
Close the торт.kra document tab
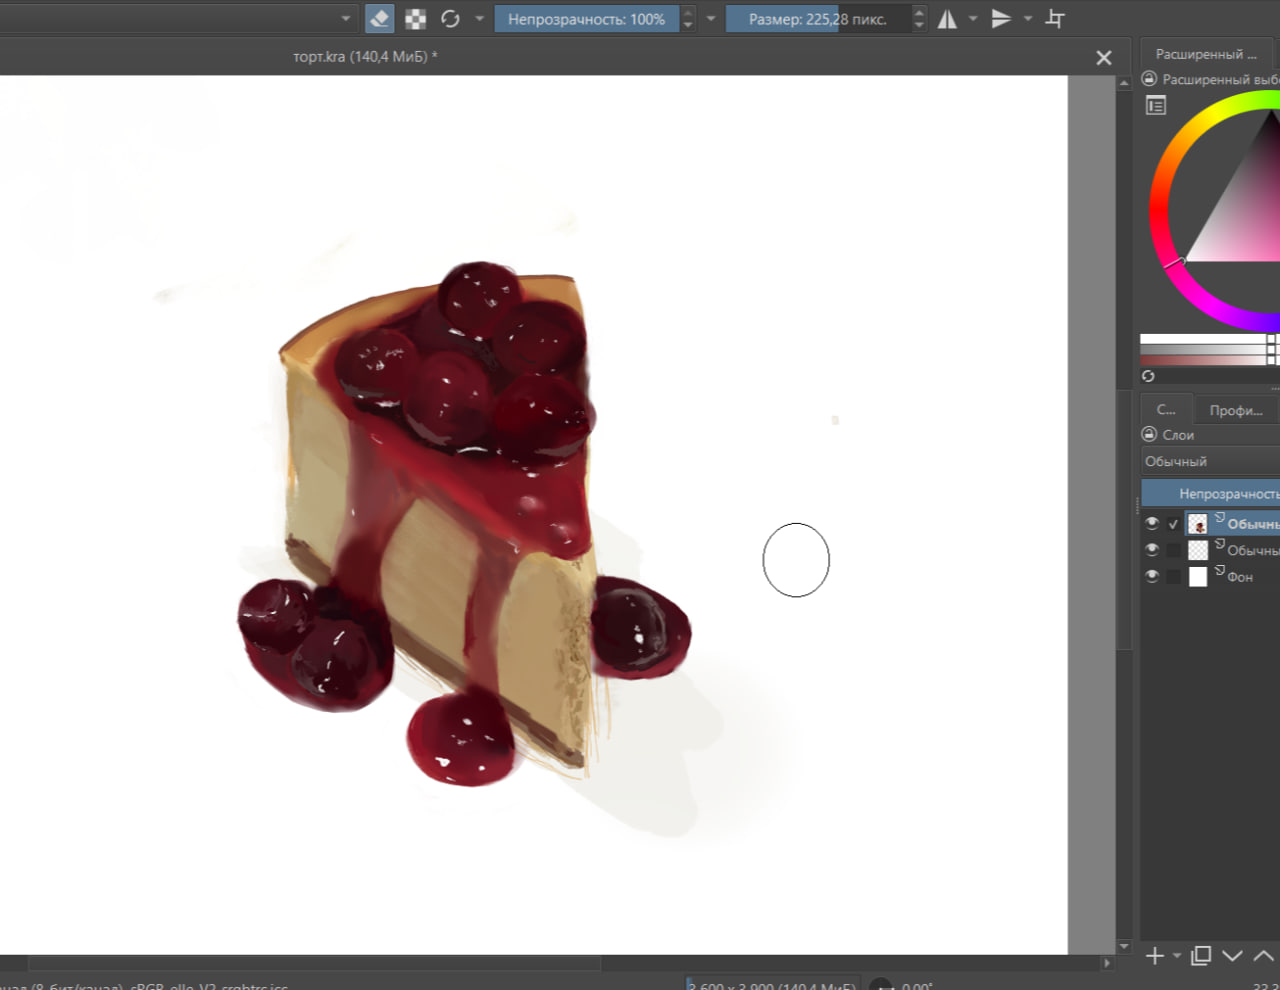click(1104, 58)
